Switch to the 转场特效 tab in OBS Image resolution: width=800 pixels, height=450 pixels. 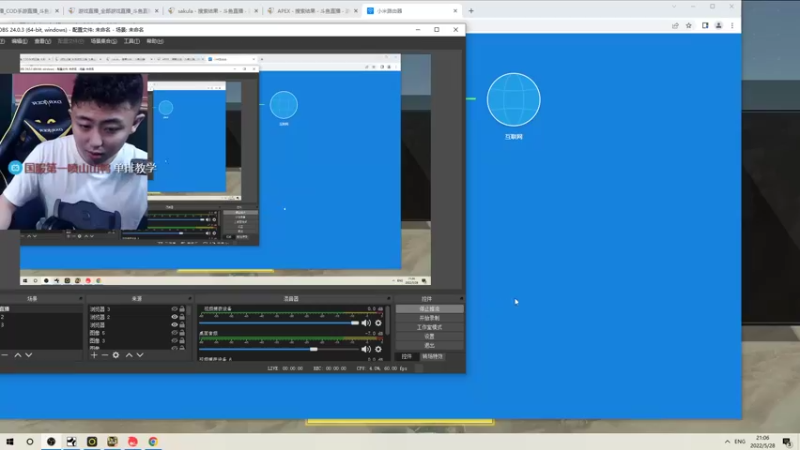pyautogui.click(x=433, y=357)
